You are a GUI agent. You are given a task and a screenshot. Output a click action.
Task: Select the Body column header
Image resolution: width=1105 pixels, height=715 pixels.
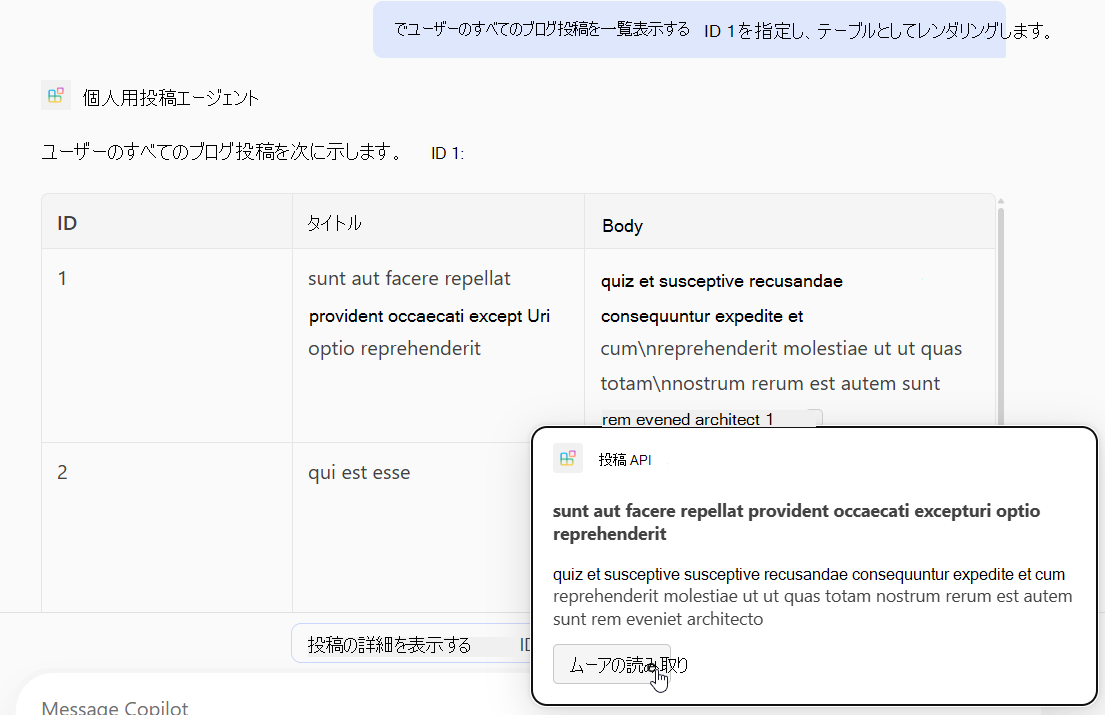[x=623, y=225]
